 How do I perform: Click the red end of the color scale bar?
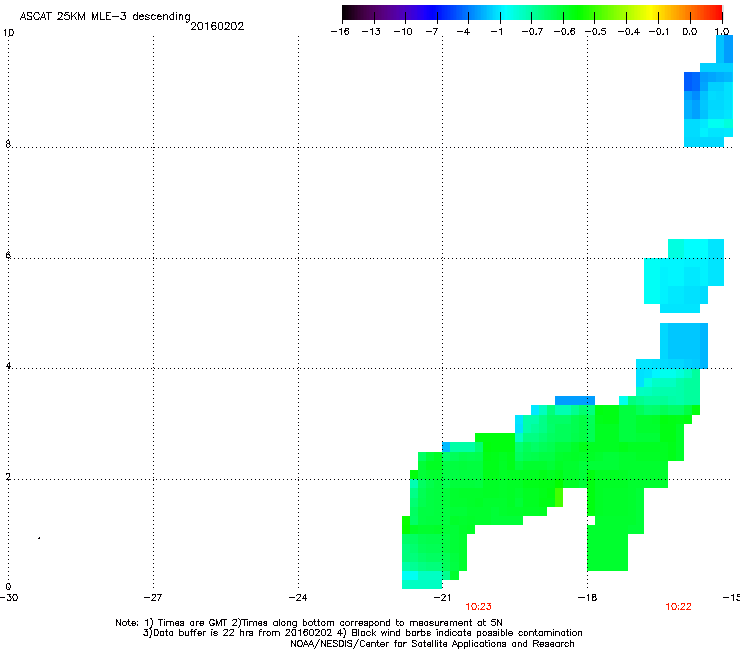click(716, 13)
